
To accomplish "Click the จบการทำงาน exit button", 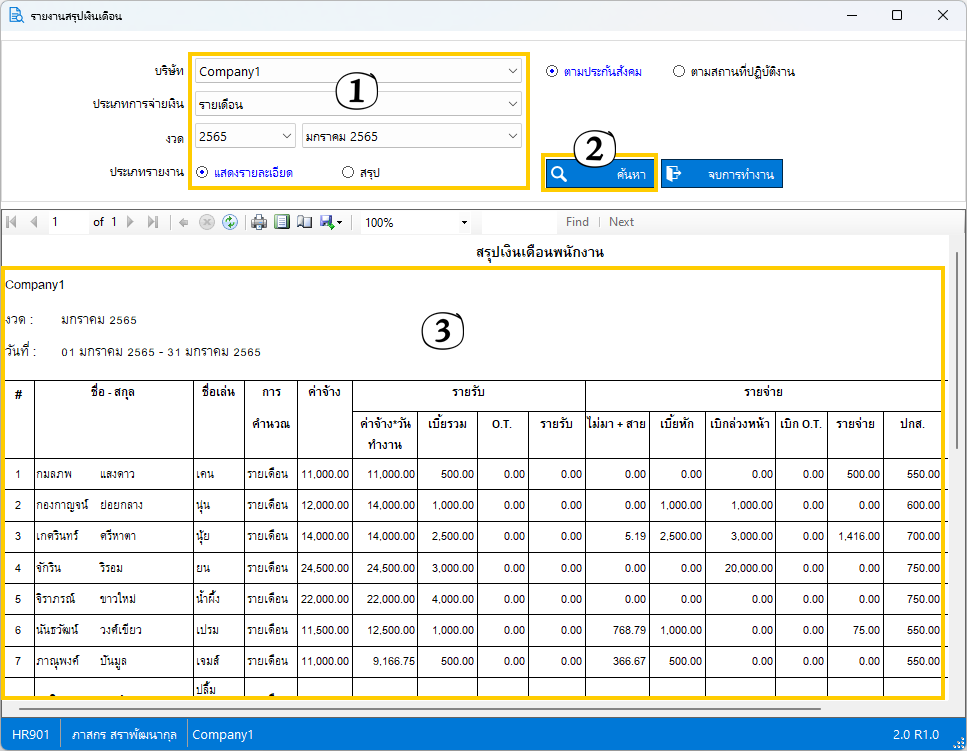I will point(721,173).
